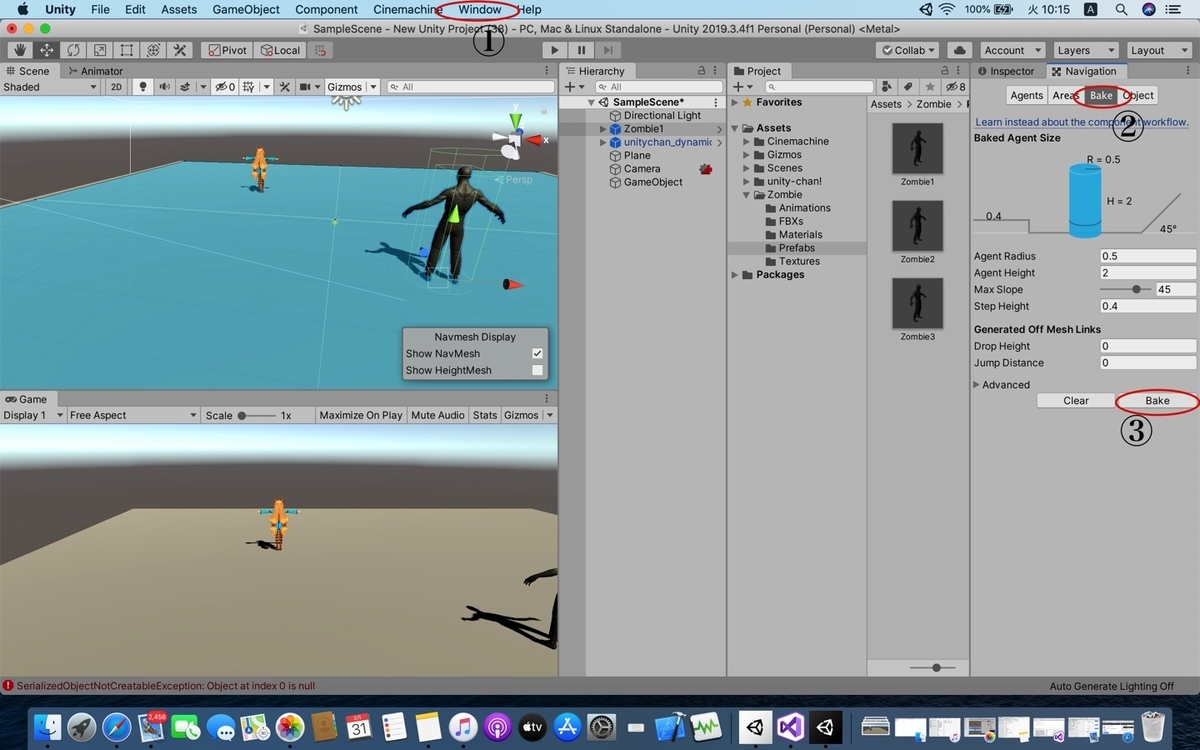Expand the Advanced bake settings

tap(977, 385)
